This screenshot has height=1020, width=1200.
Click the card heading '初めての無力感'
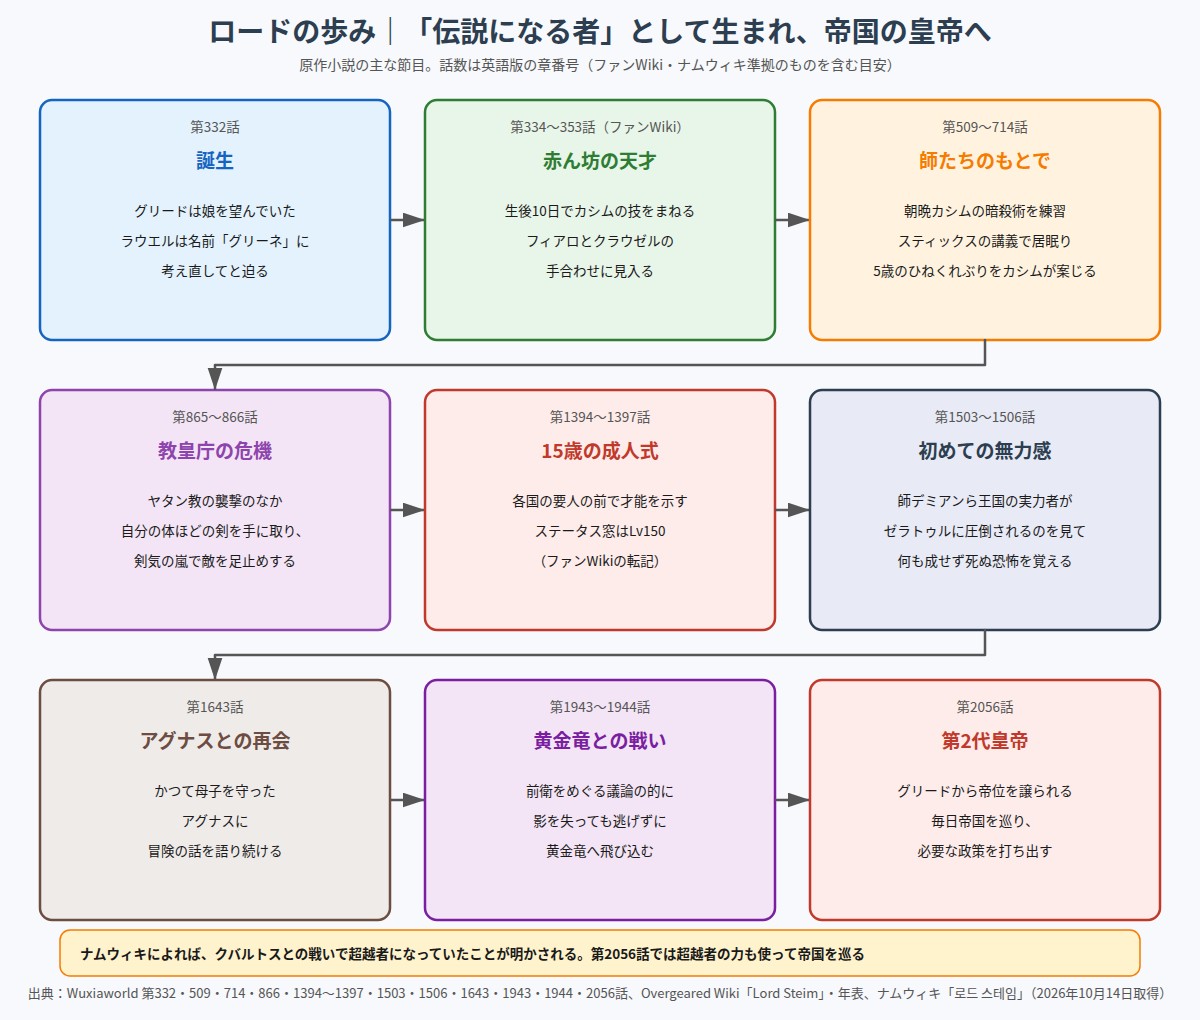tap(985, 451)
